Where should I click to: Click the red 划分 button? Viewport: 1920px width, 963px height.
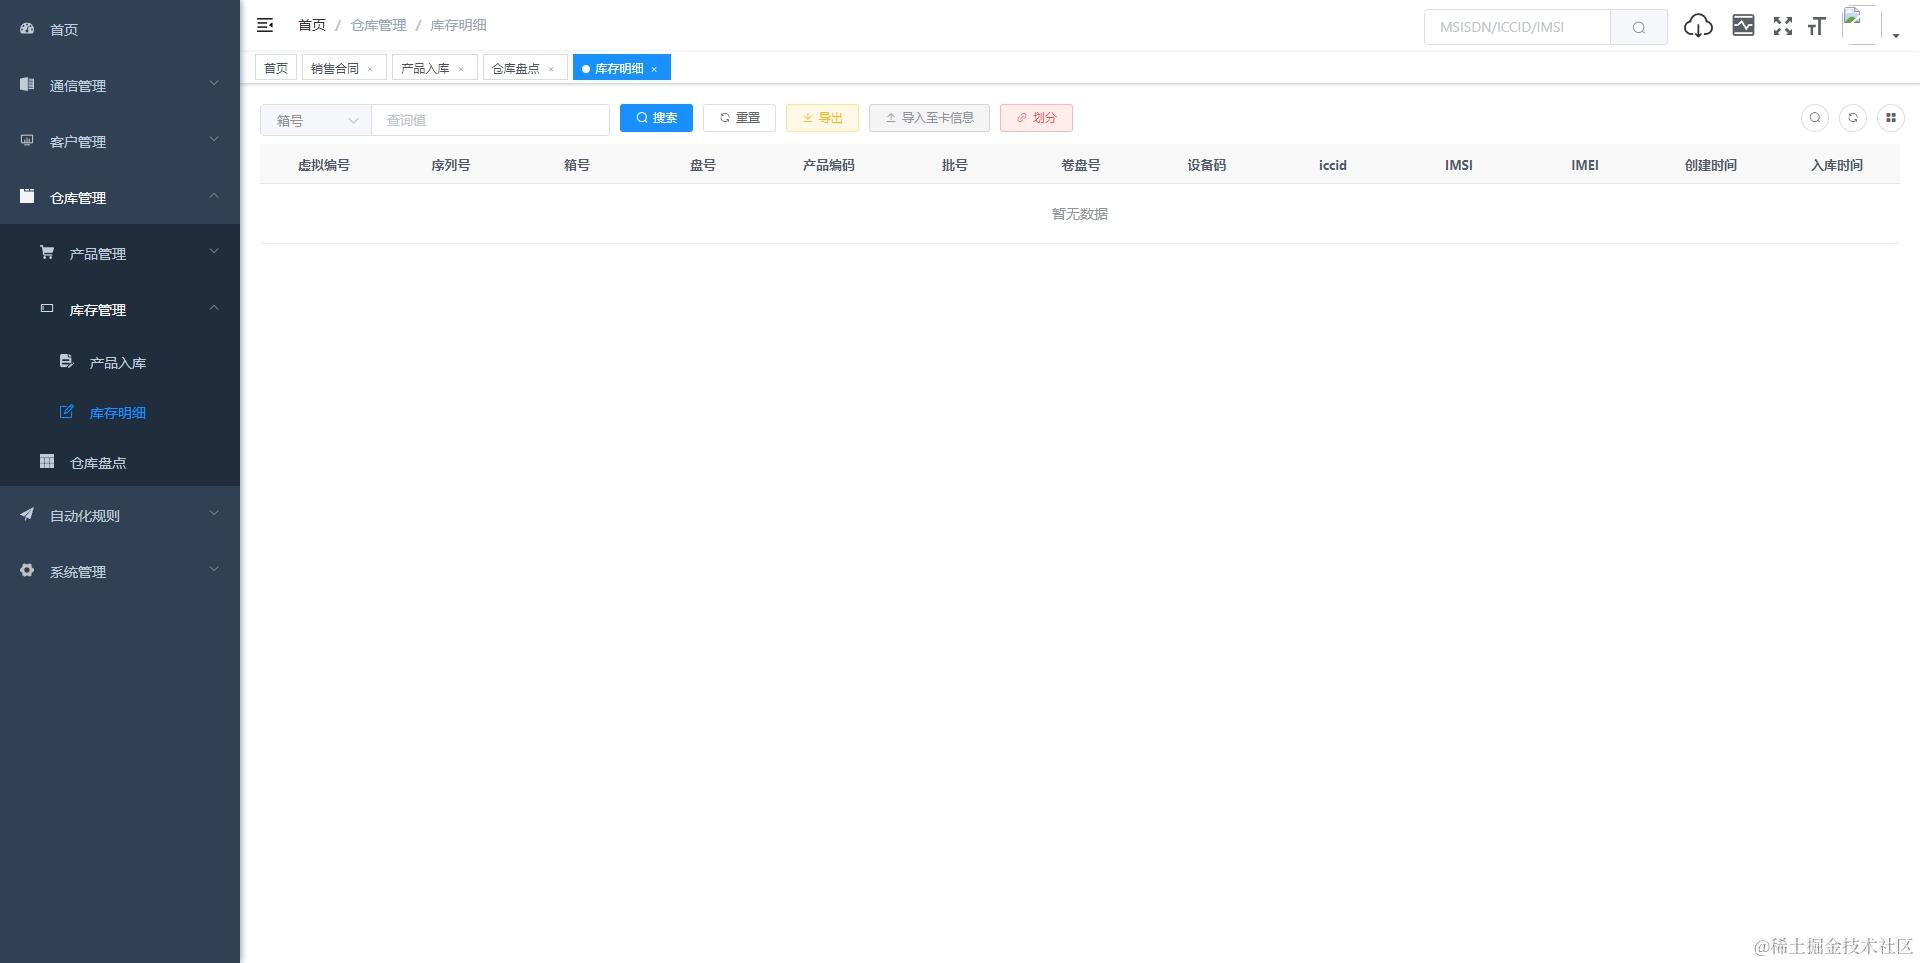click(1036, 118)
